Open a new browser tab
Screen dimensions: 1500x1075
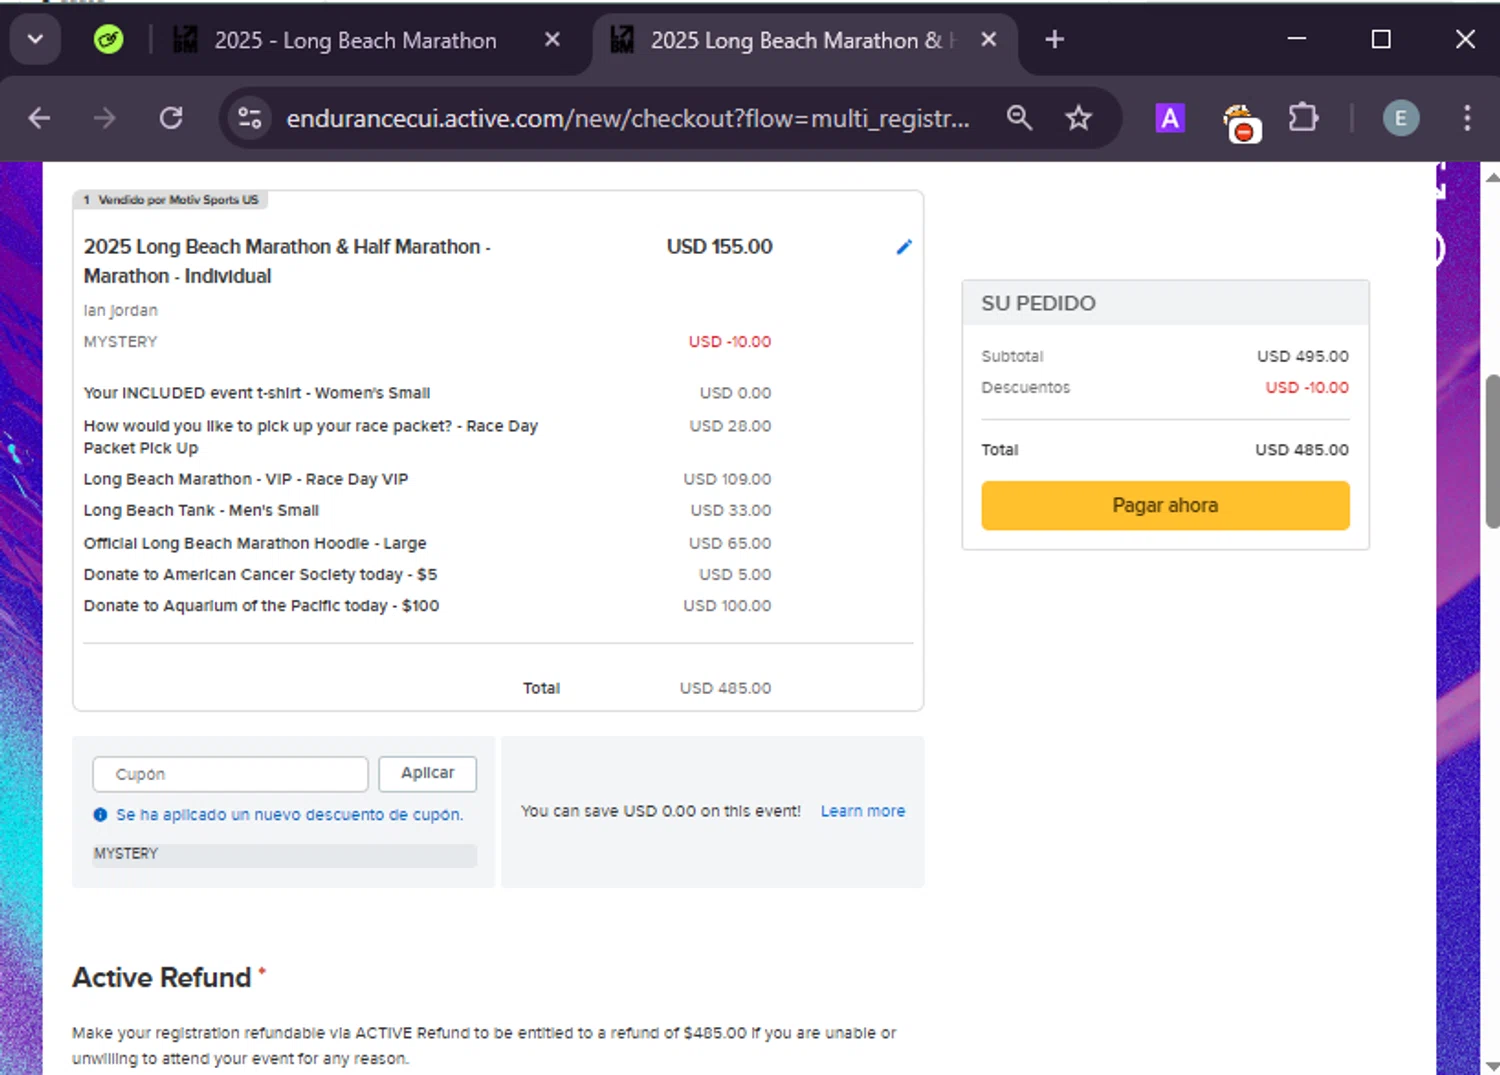[x=1054, y=40]
